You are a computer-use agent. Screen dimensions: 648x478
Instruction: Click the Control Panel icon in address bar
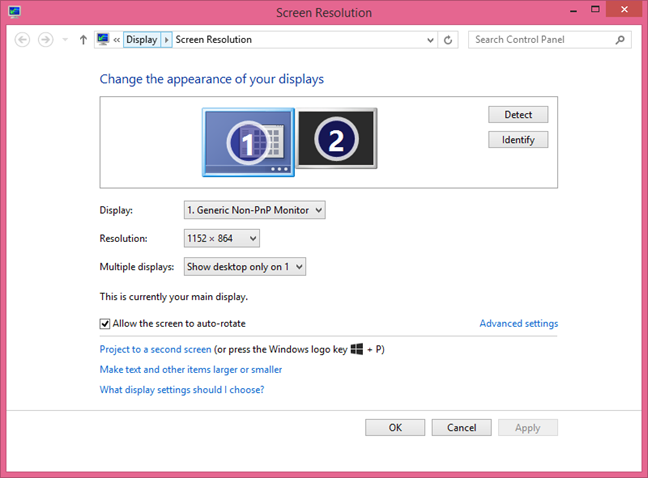pos(103,39)
